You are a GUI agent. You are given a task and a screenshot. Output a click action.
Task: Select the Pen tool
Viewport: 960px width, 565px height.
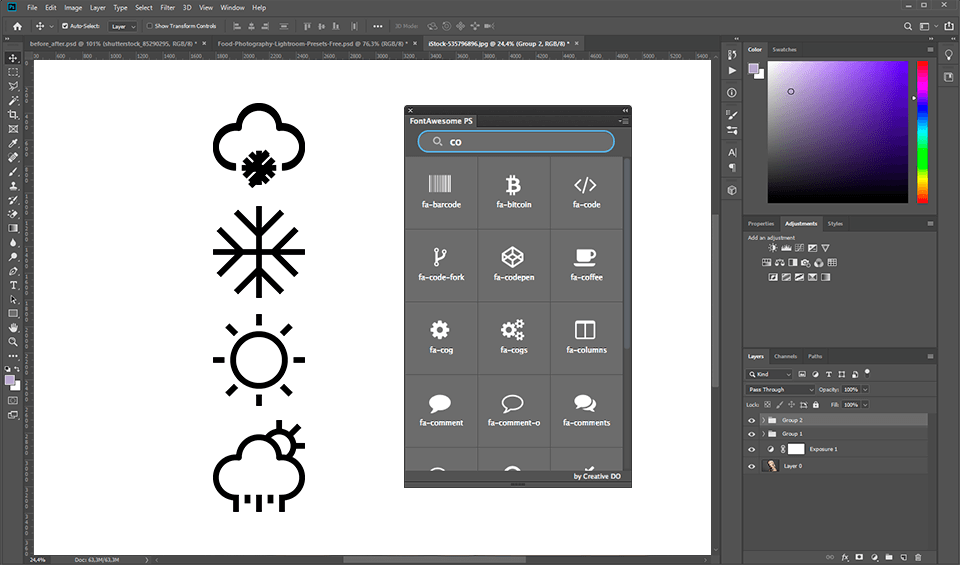[x=13, y=271]
